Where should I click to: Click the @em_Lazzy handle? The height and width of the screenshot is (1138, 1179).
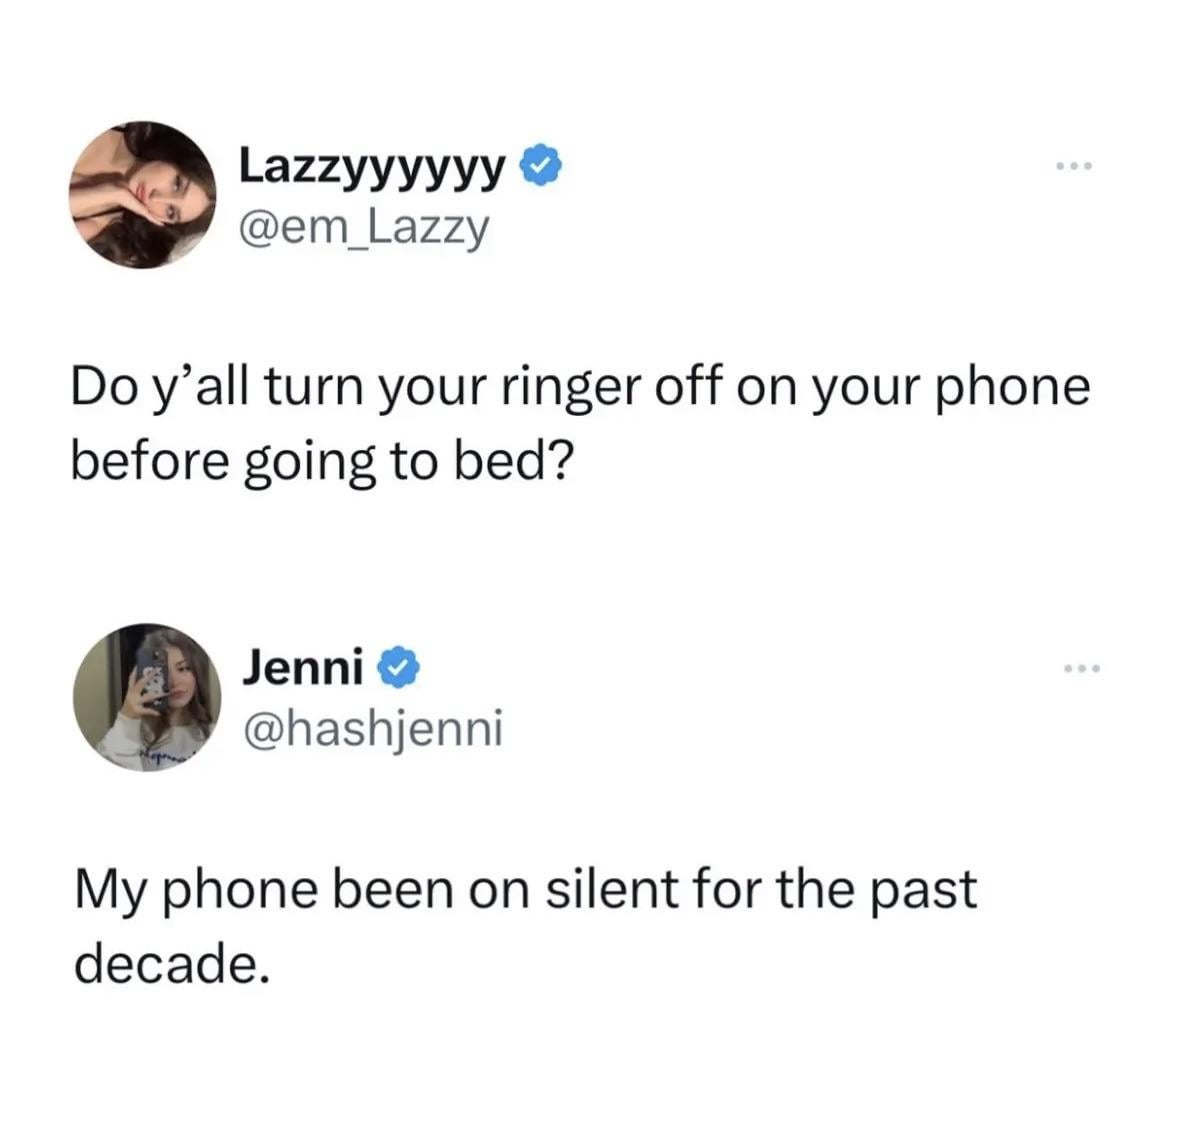pos(365,229)
